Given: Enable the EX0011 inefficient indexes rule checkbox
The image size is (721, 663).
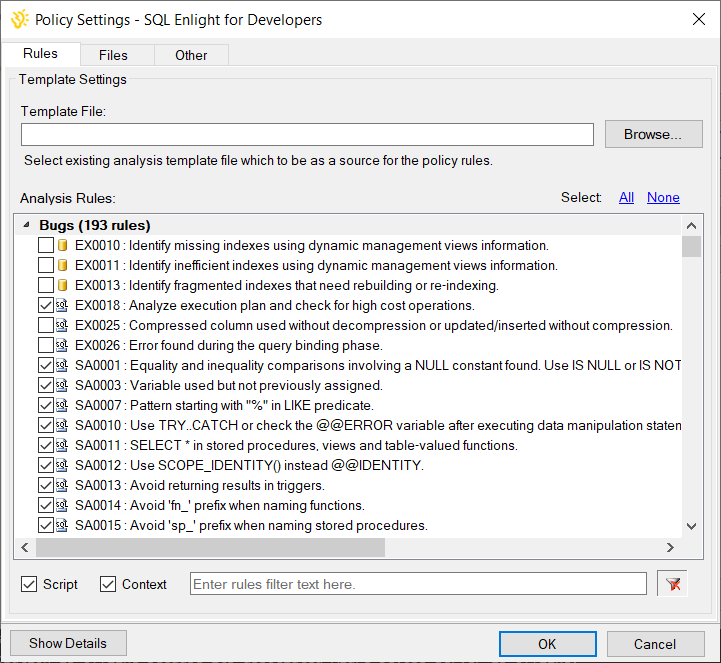Looking at the screenshot, I should (46, 265).
